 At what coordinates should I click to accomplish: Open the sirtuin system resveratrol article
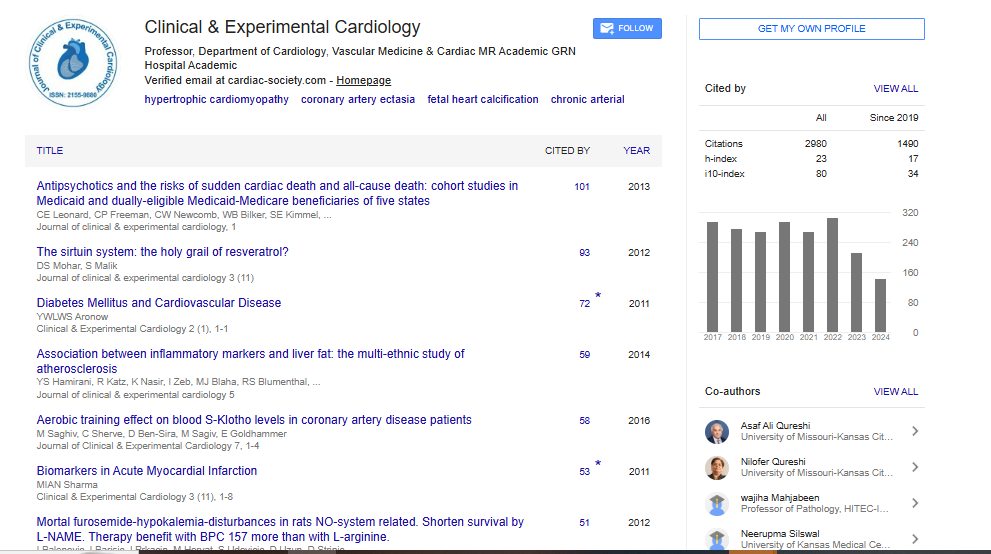point(162,252)
